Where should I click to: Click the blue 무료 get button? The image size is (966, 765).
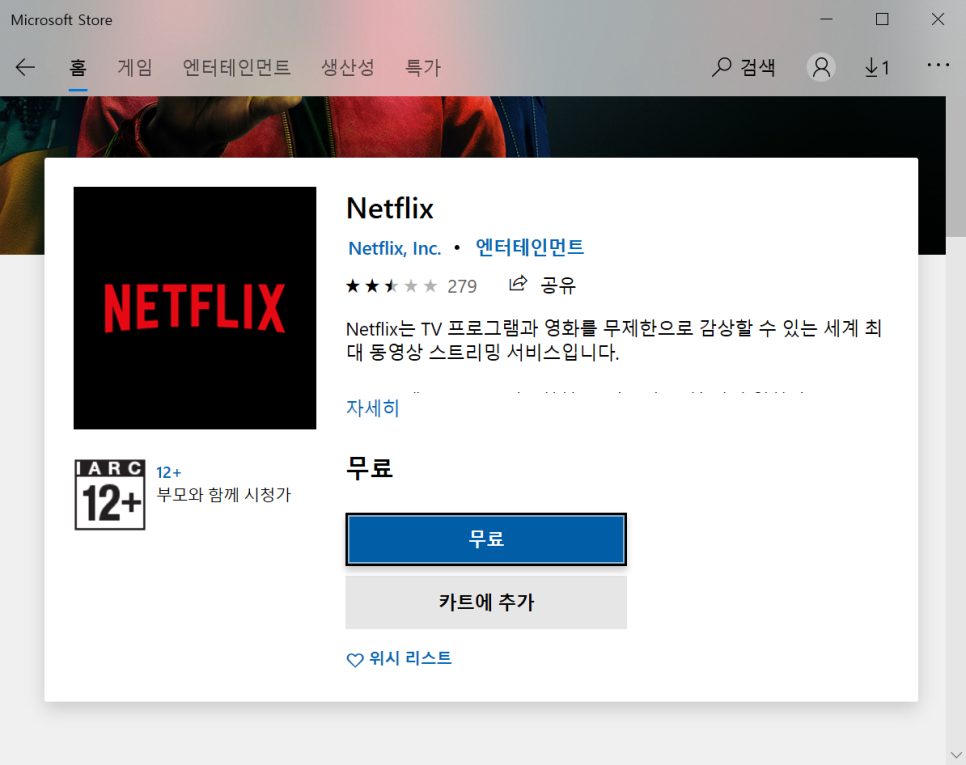click(x=486, y=539)
